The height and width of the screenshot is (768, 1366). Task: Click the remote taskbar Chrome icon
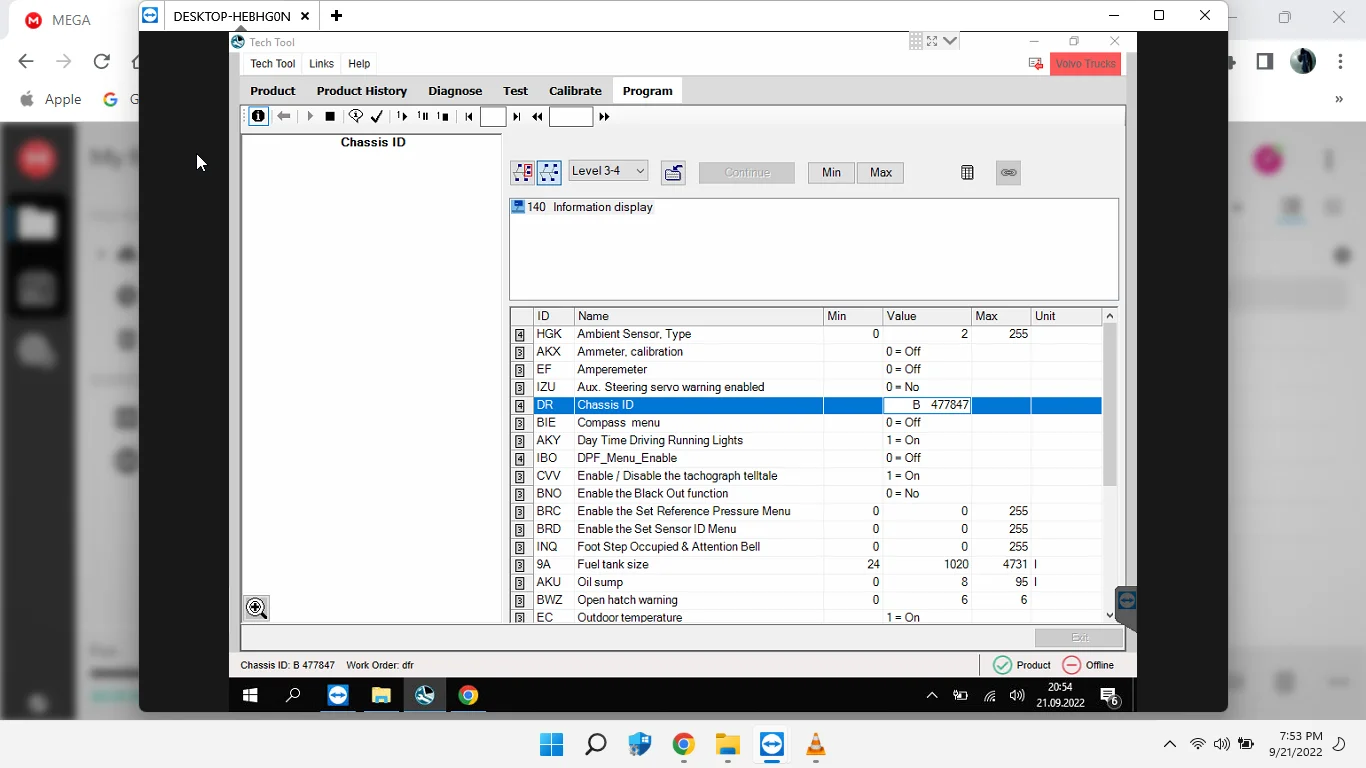pos(468,695)
